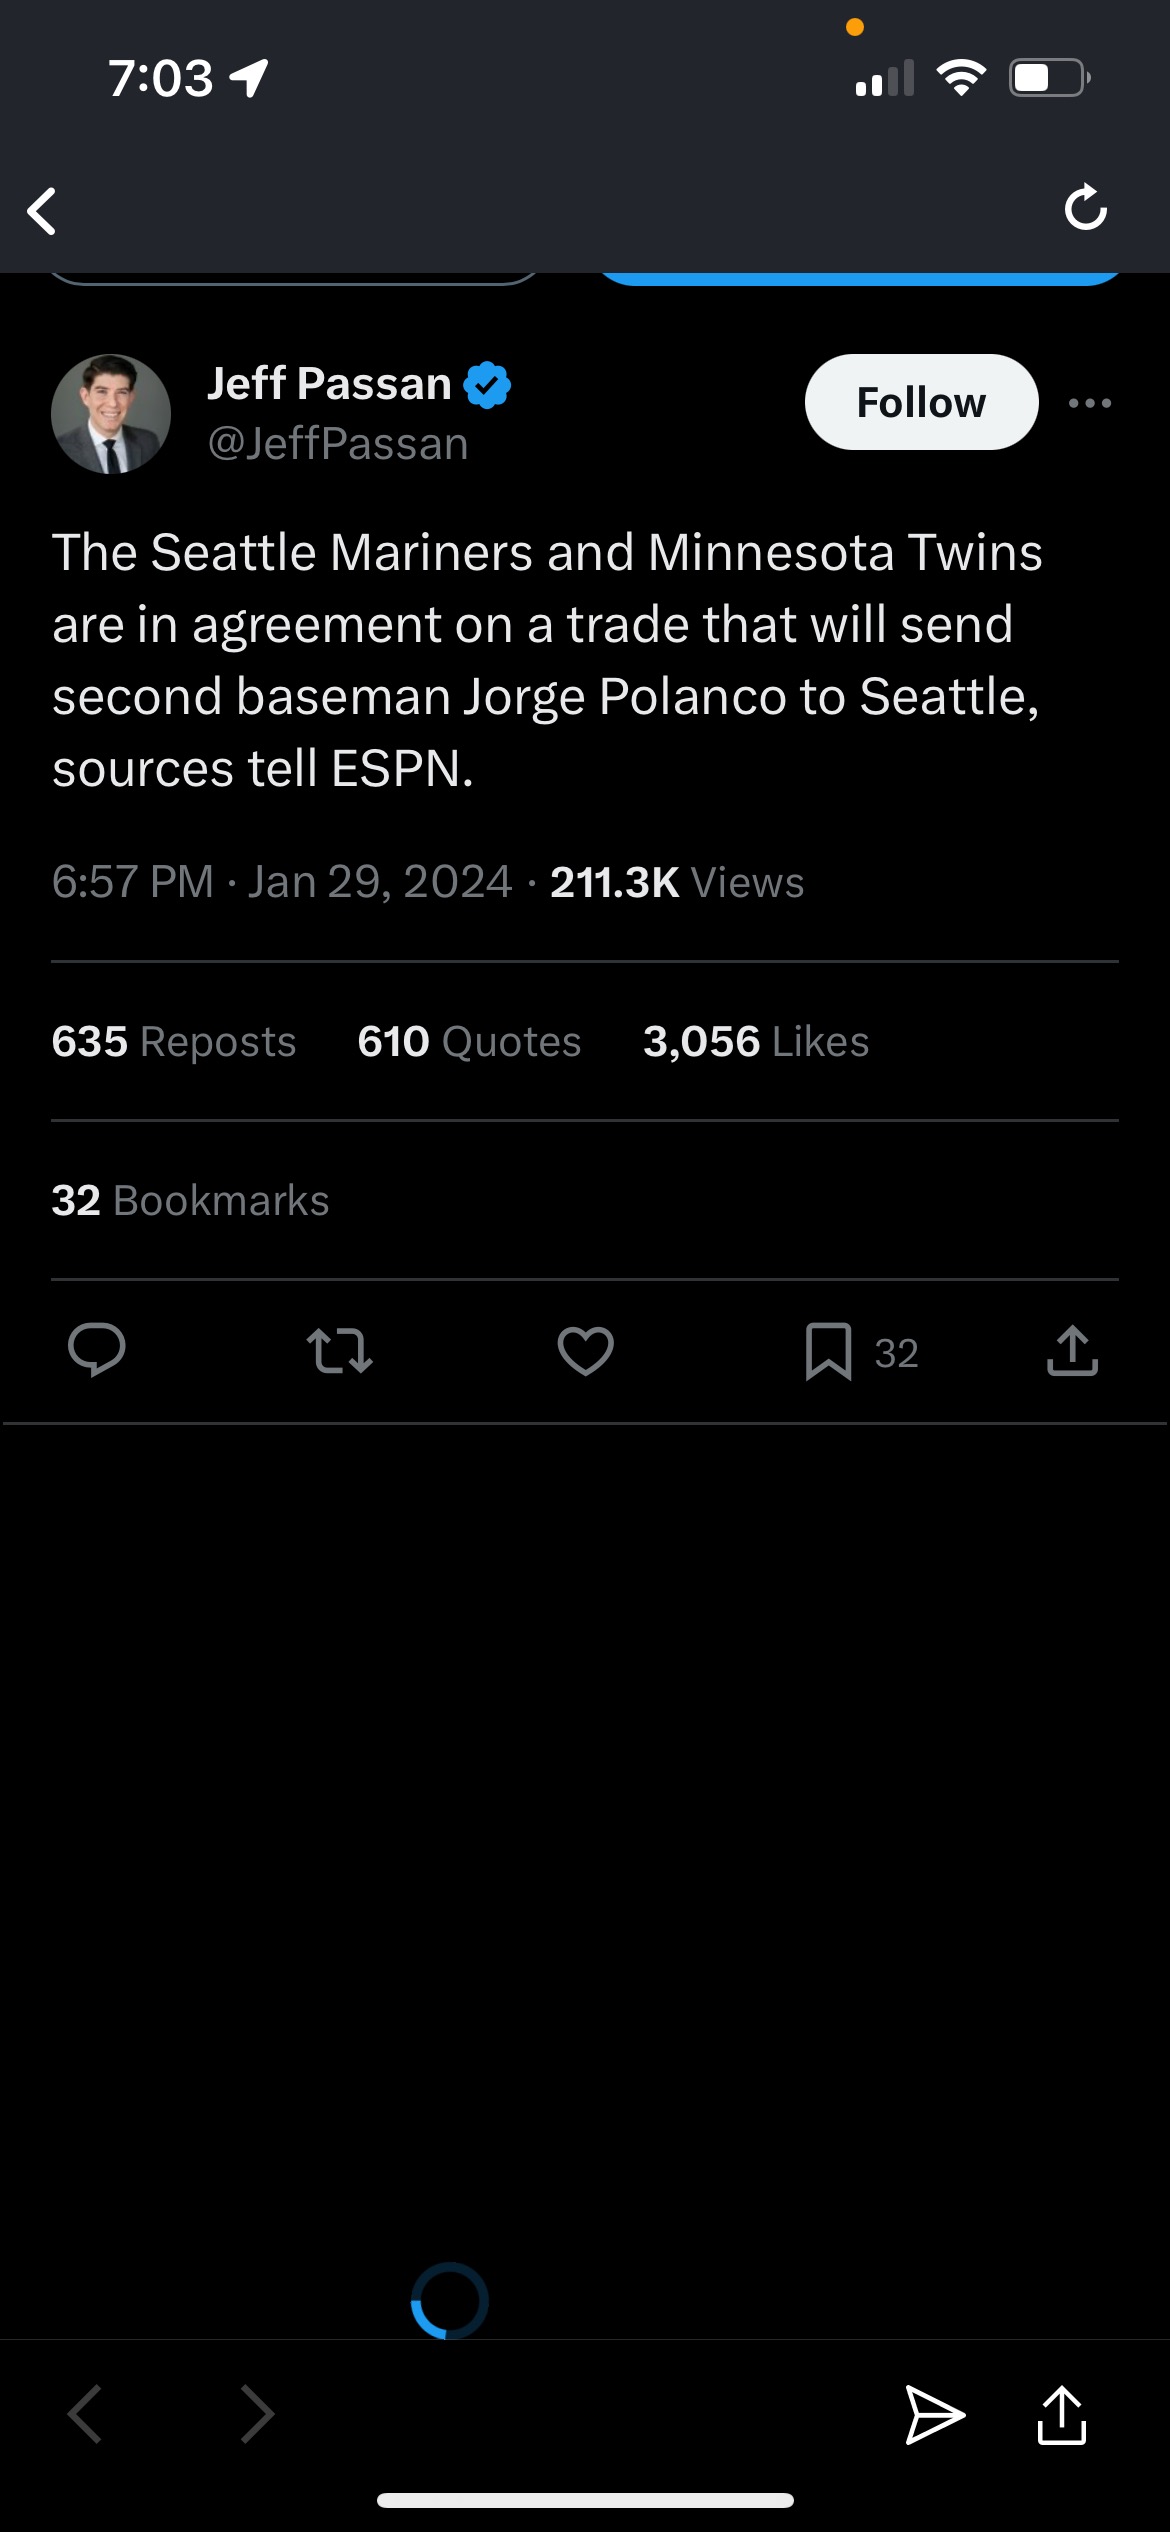Screen dimensions: 1170x2532
Task: View the 3,056 Likes list
Action: coord(755,1041)
